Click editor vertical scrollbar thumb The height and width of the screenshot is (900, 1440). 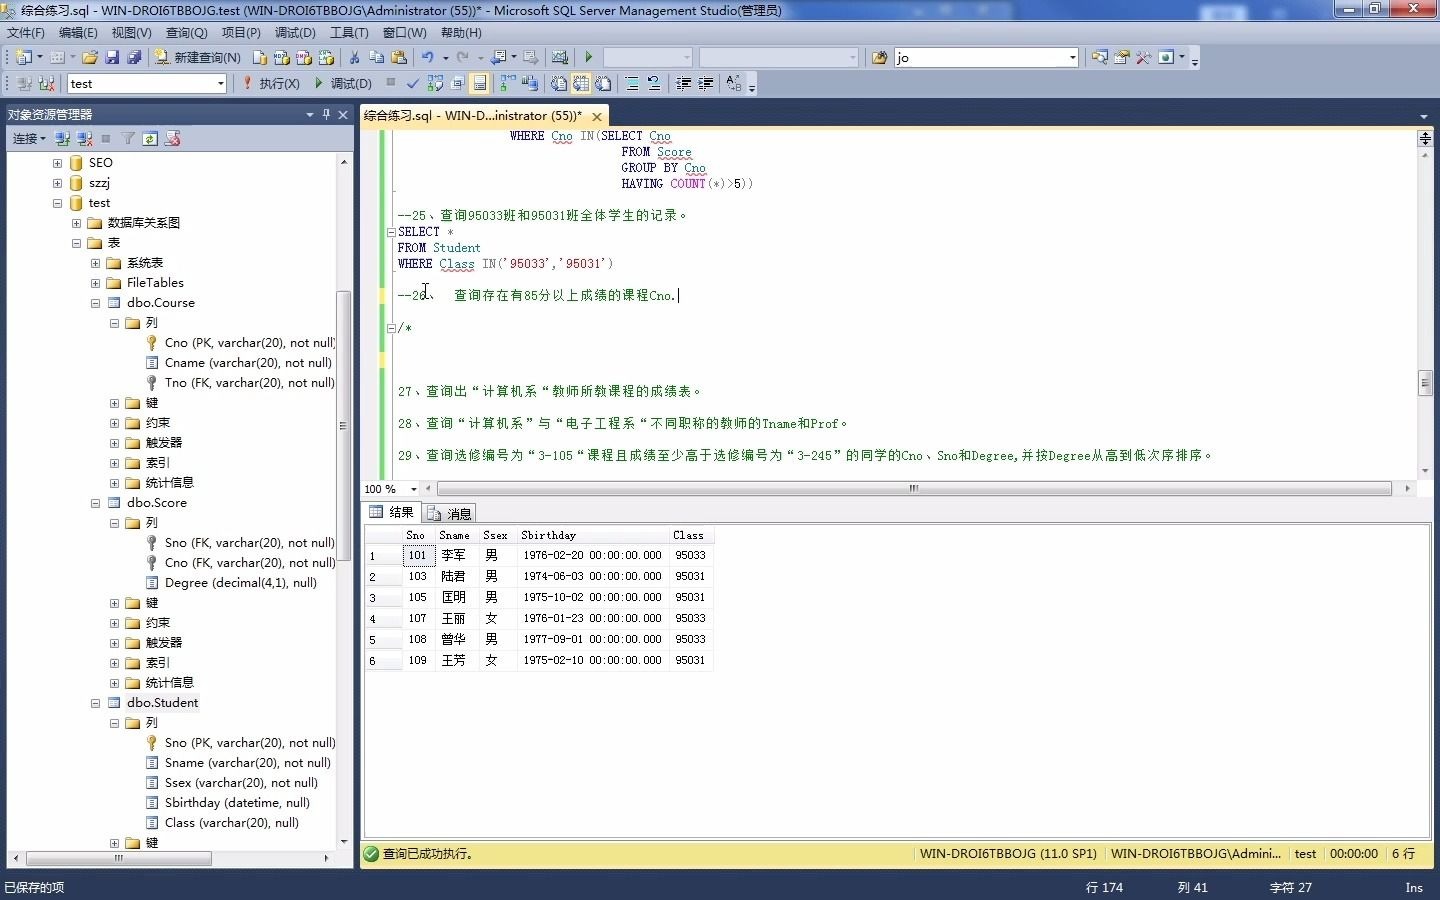1425,383
